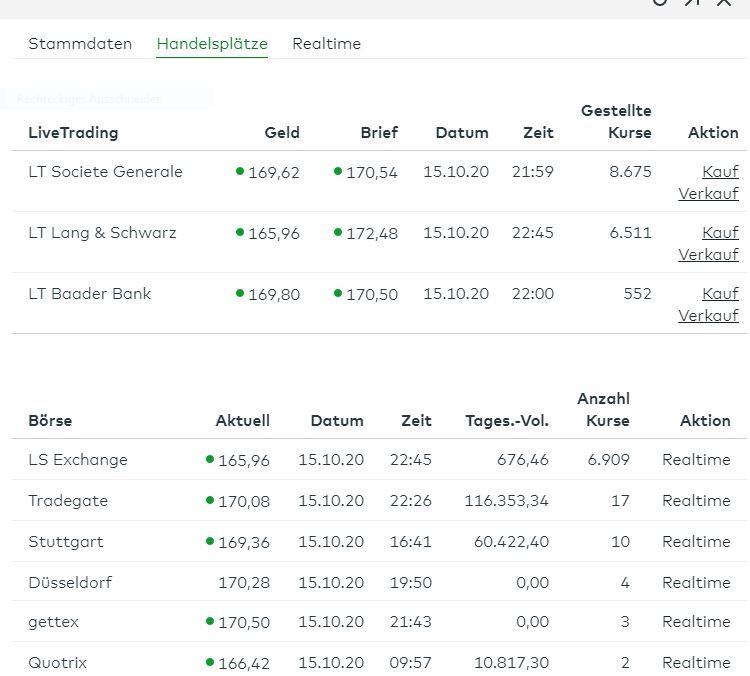750x676 pixels.
Task: Click the refresh icon at top right
Action: point(660,3)
